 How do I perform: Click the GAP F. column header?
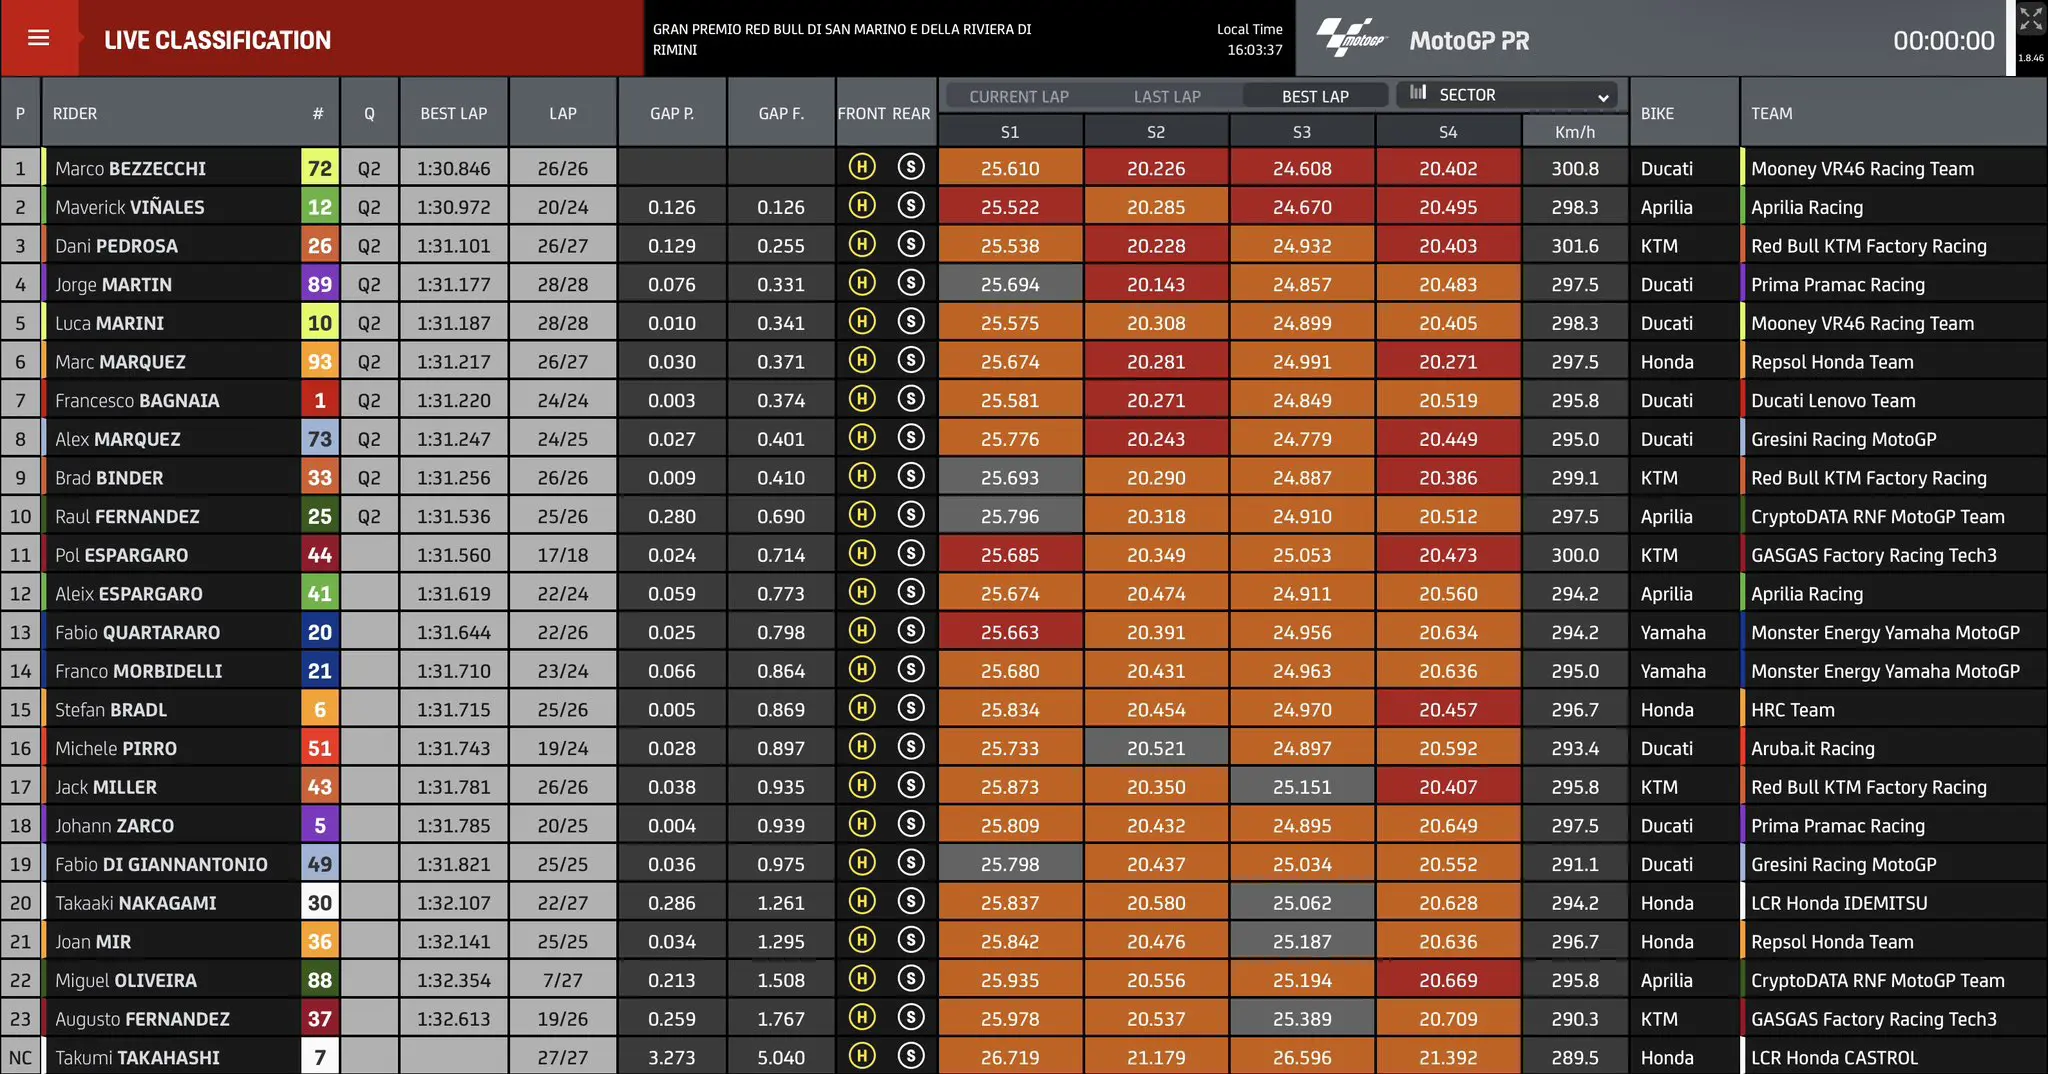[781, 113]
